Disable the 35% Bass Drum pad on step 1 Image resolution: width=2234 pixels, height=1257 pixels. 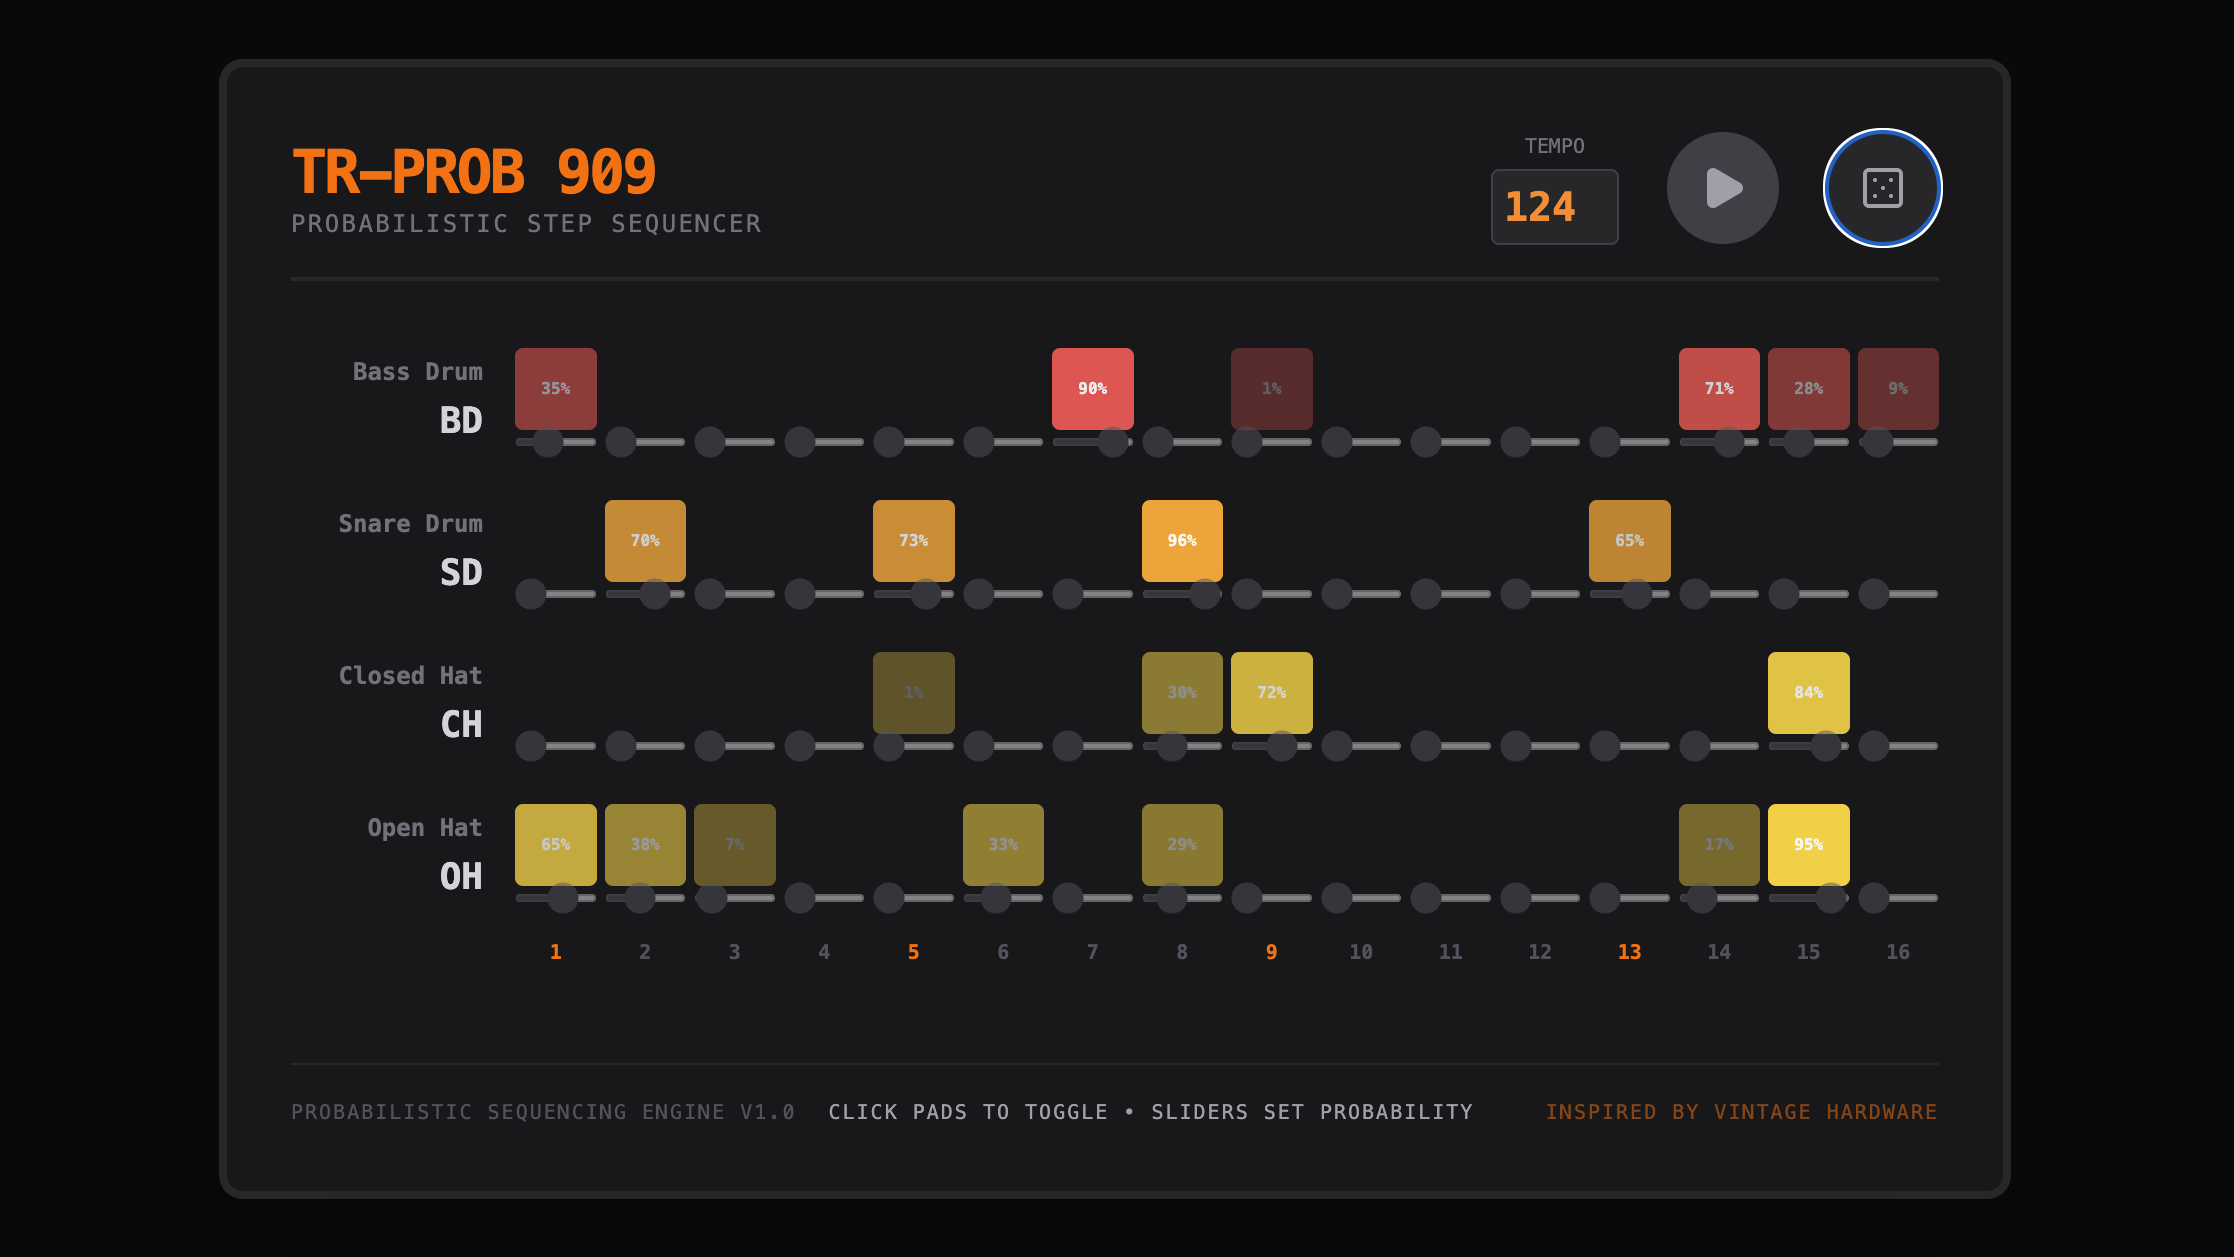555,388
